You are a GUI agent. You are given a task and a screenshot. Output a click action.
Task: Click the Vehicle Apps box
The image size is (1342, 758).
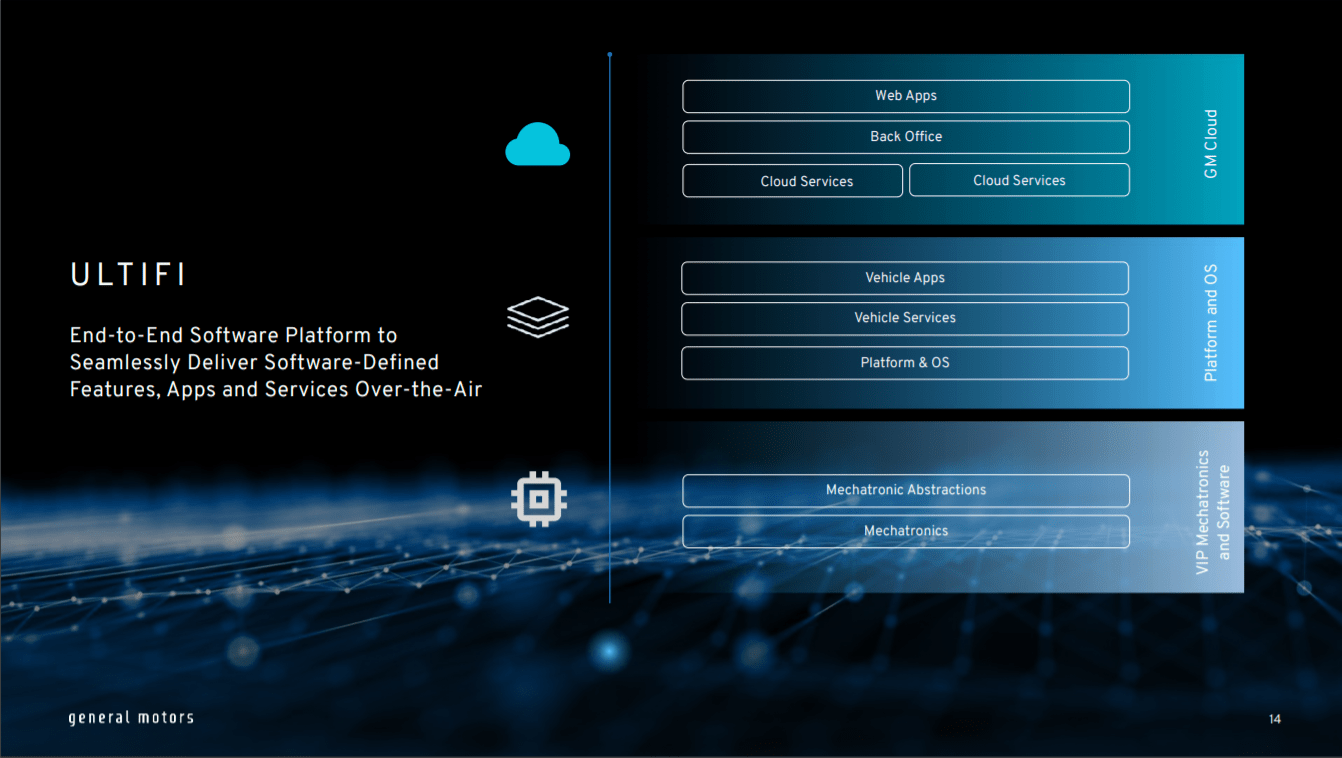[x=905, y=278]
